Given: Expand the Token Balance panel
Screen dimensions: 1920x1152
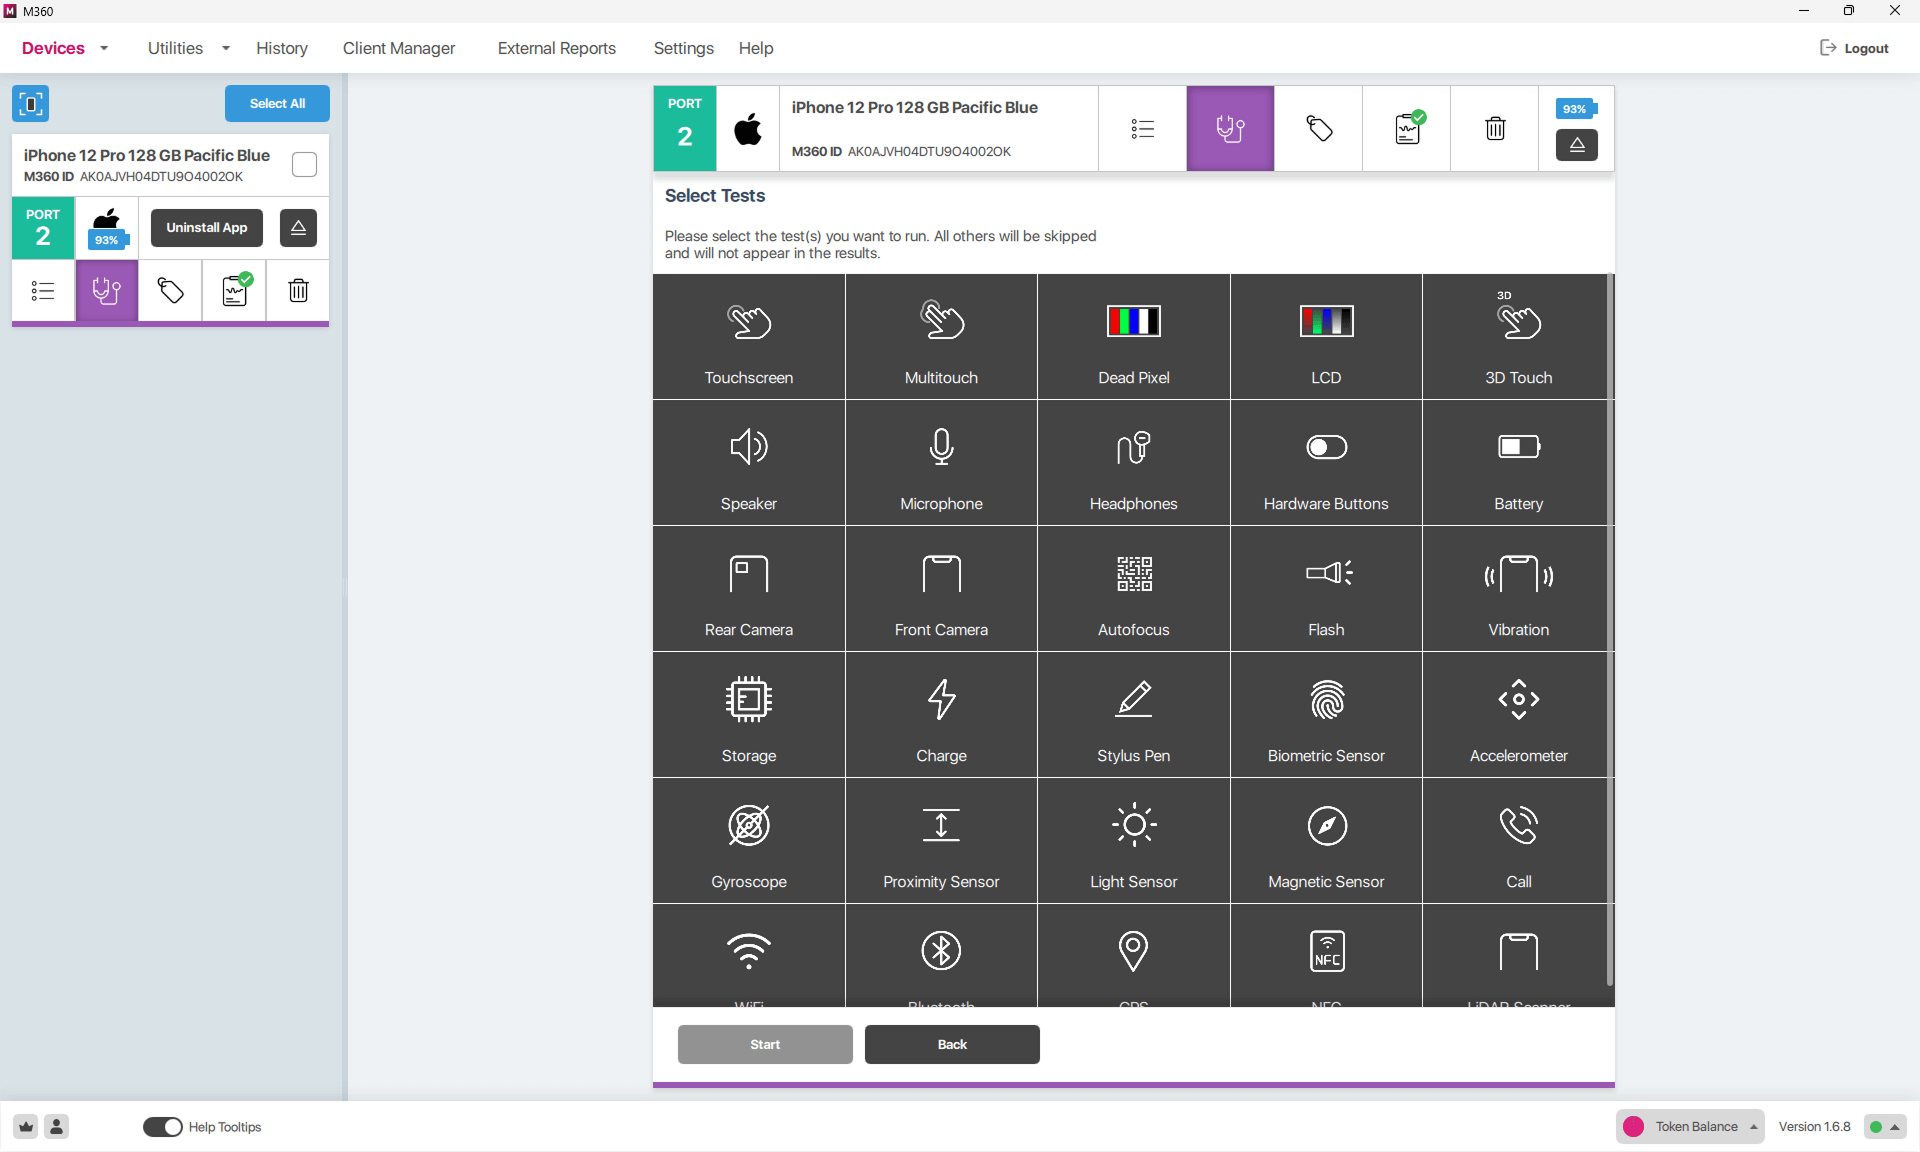Looking at the screenshot, I should tap(1690, 1127).
